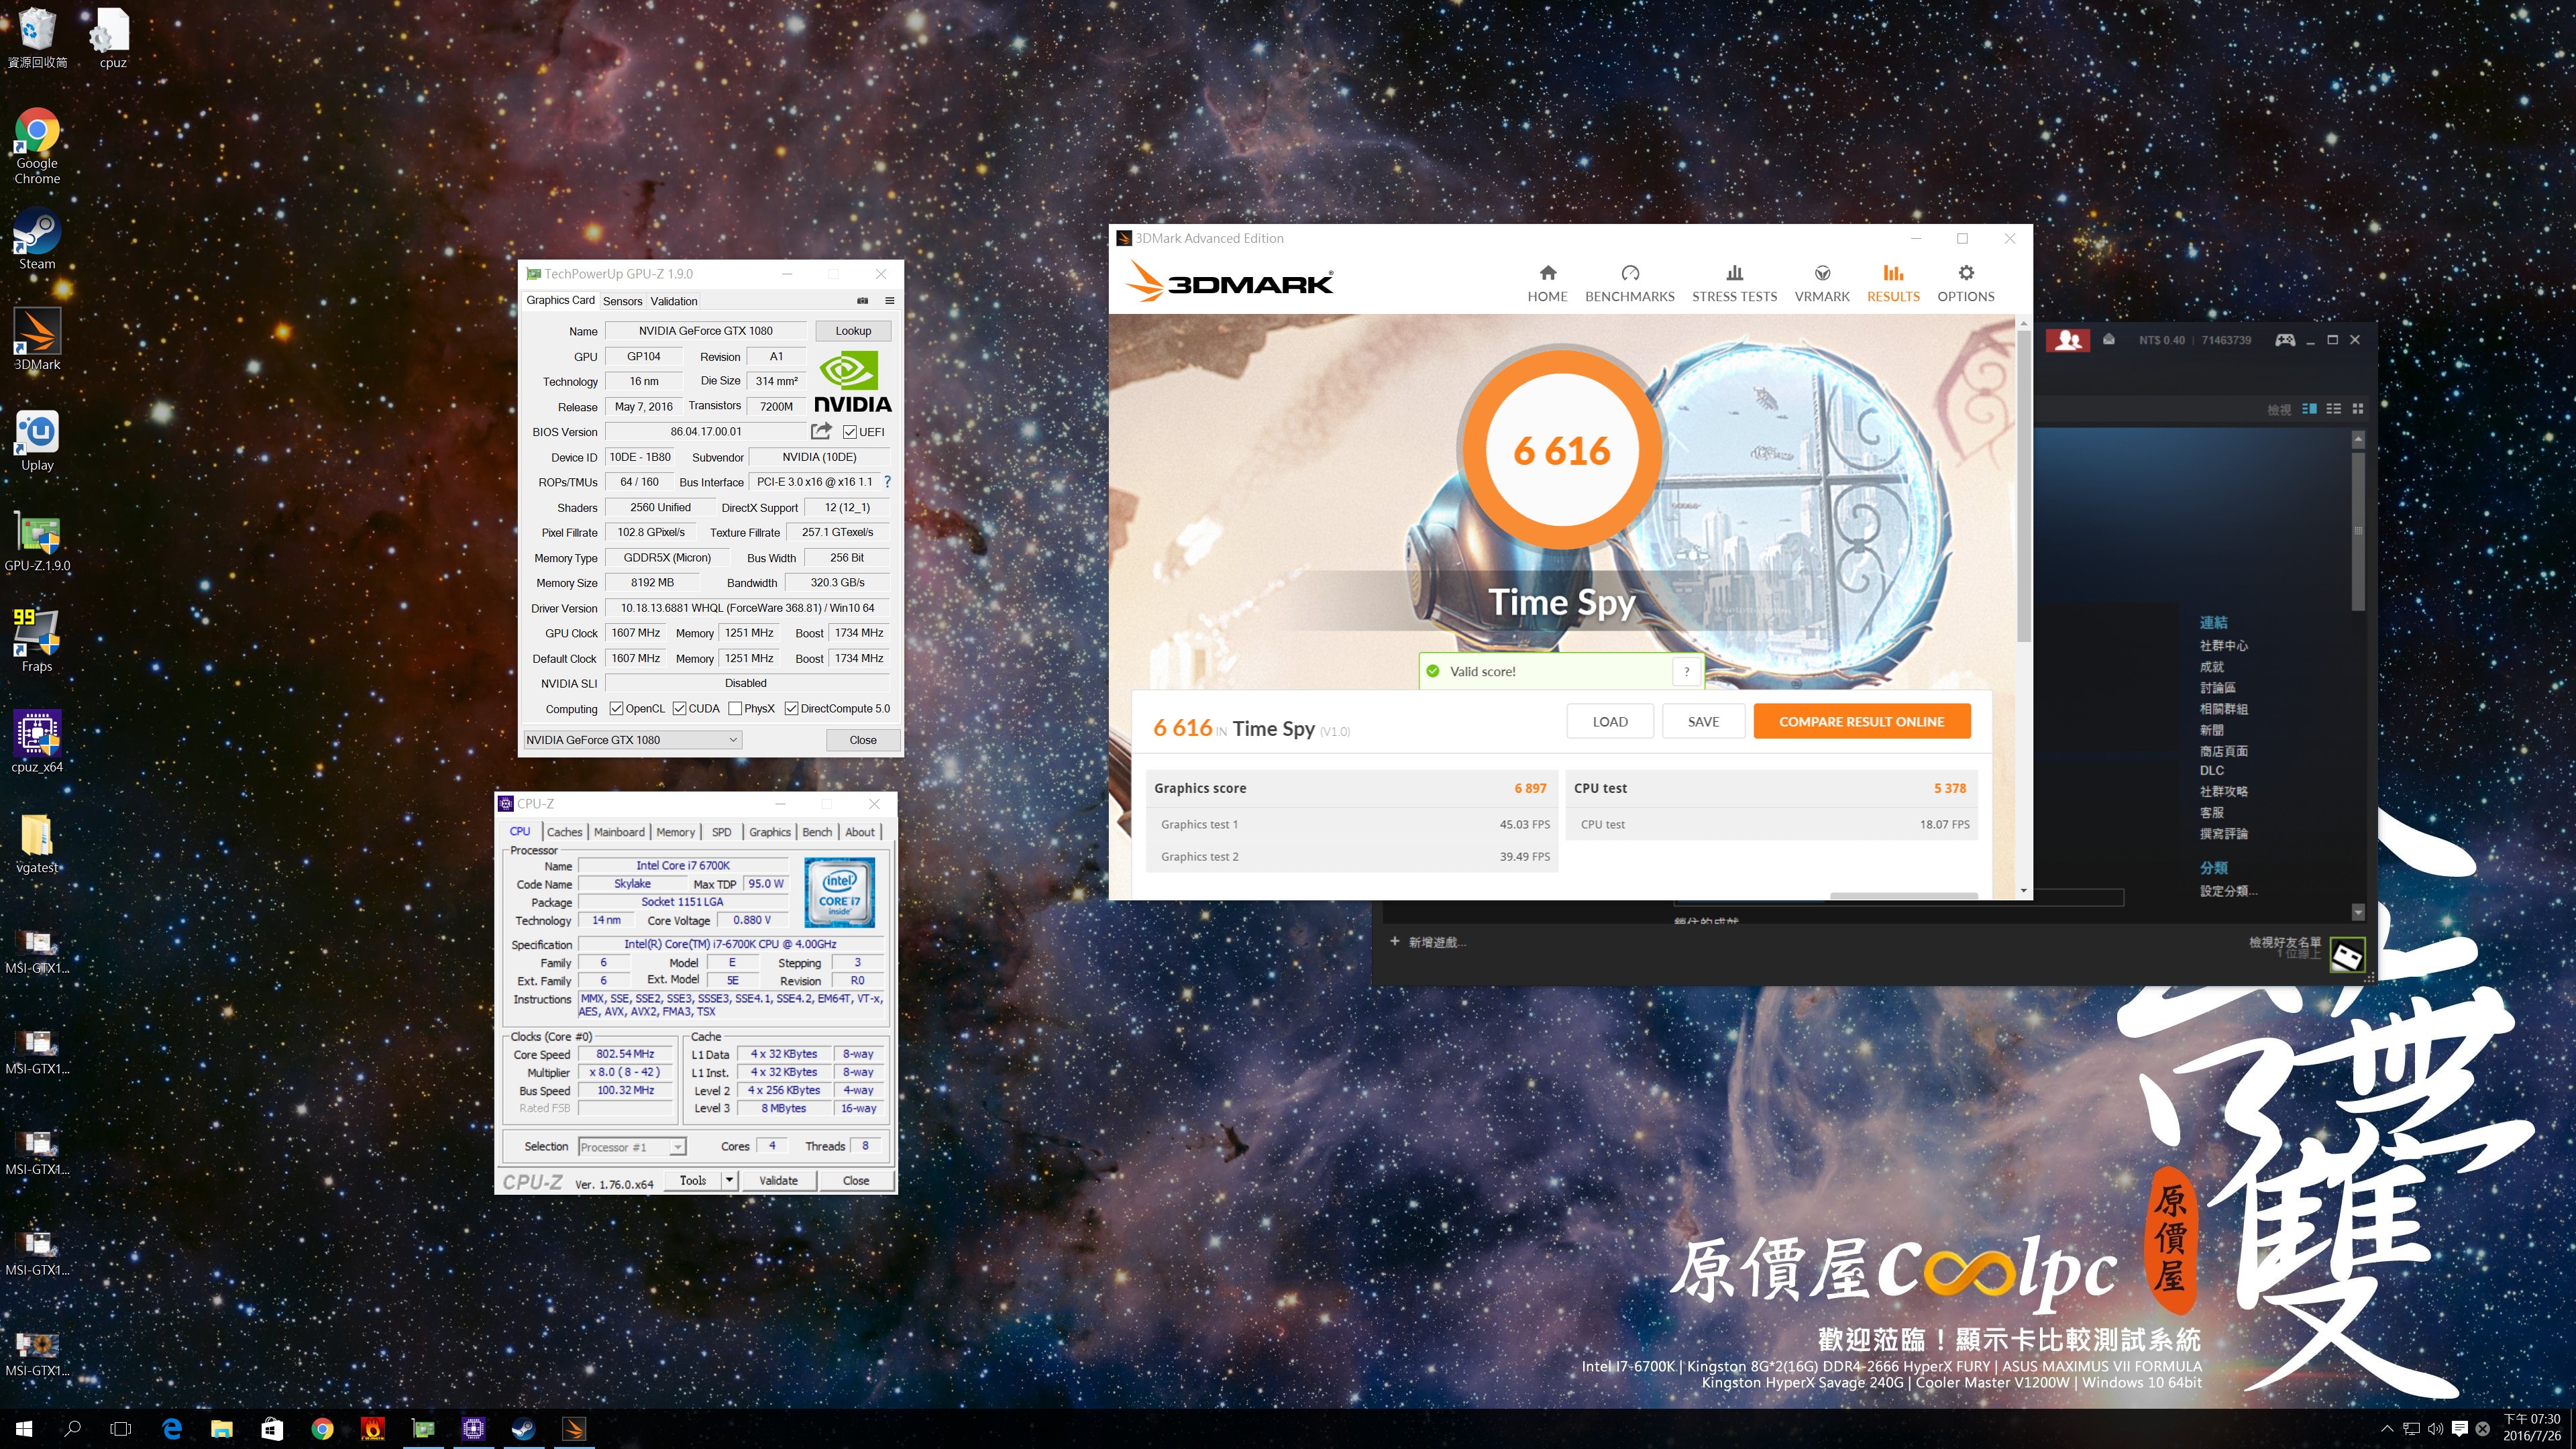Click the 3DMark scroll down arrow

(2024, 890)
